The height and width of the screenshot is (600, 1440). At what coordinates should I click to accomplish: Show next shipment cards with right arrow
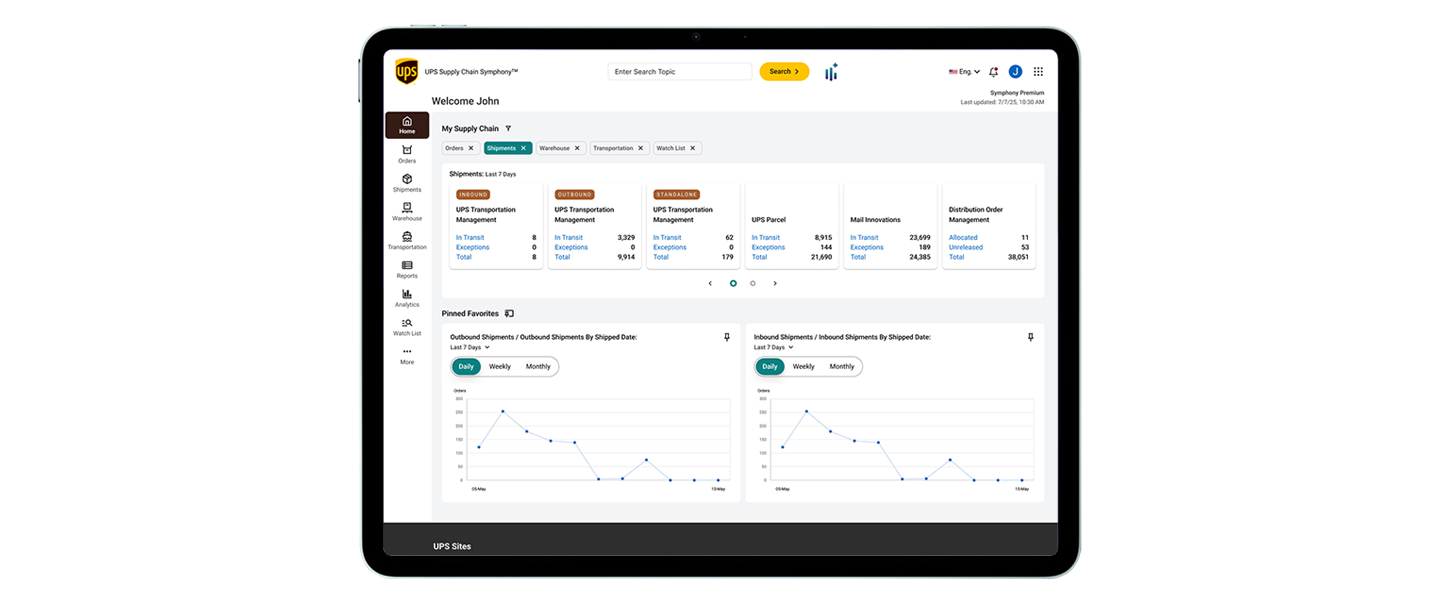pos(775,283)
